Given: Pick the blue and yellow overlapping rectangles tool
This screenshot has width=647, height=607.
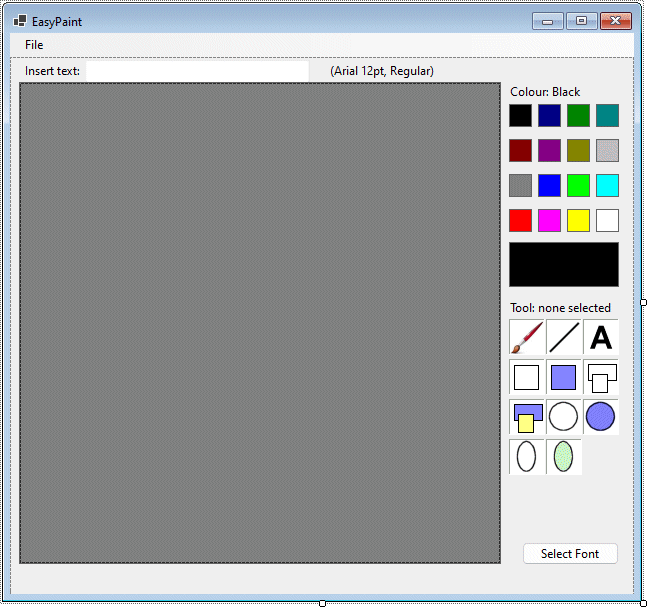Looking at the screenshot, I should 527,416.
